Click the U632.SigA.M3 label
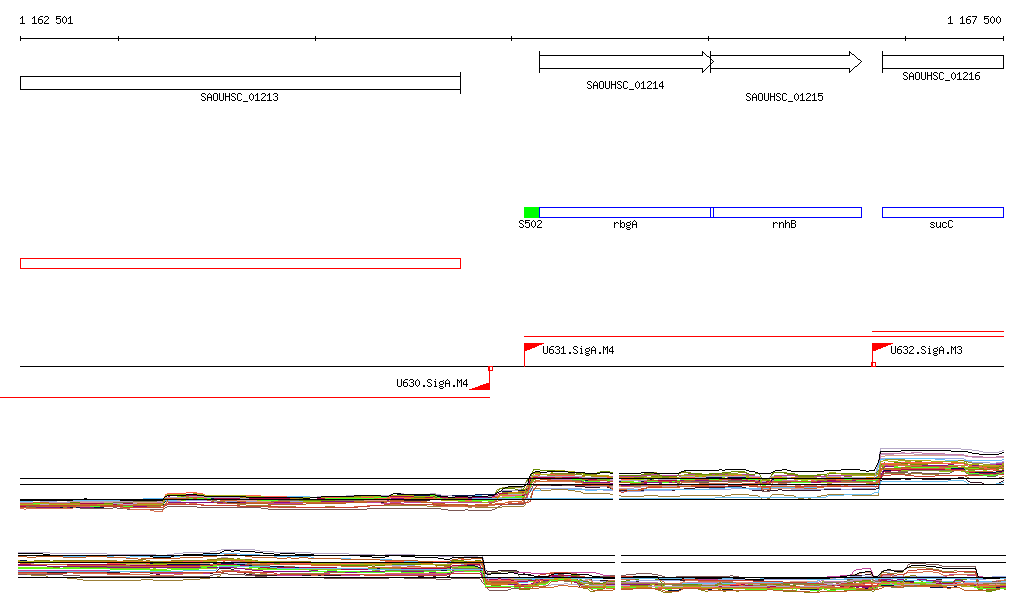The height and width of the screenshot is (611, 1024). 926,351
